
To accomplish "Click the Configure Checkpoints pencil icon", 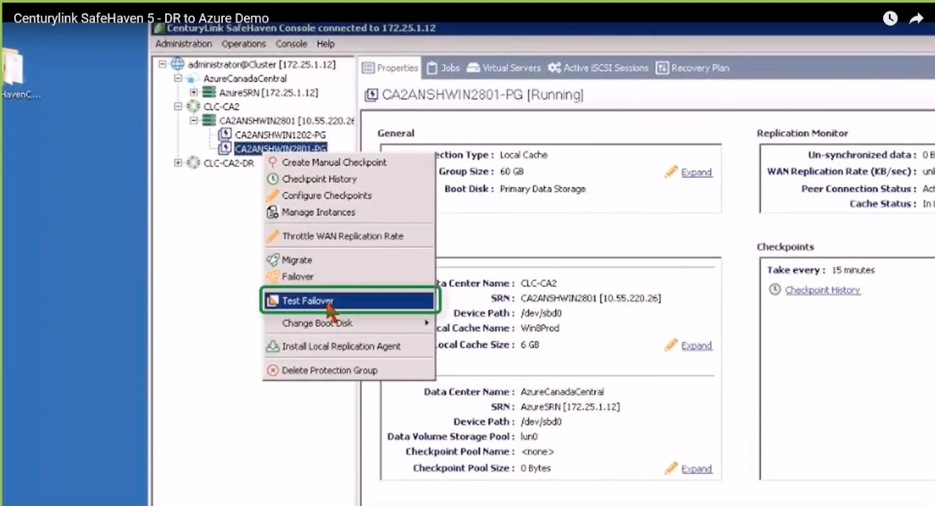I will tap(273, 195).
